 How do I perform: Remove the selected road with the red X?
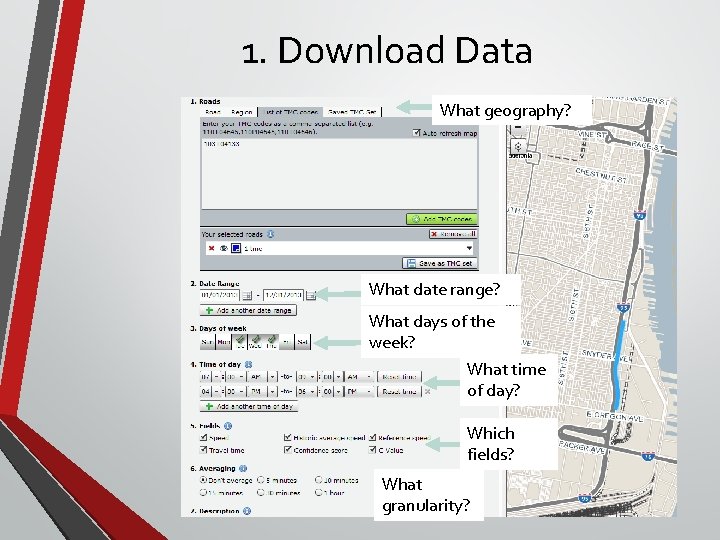pyautogui.click(x=211, y=248)
